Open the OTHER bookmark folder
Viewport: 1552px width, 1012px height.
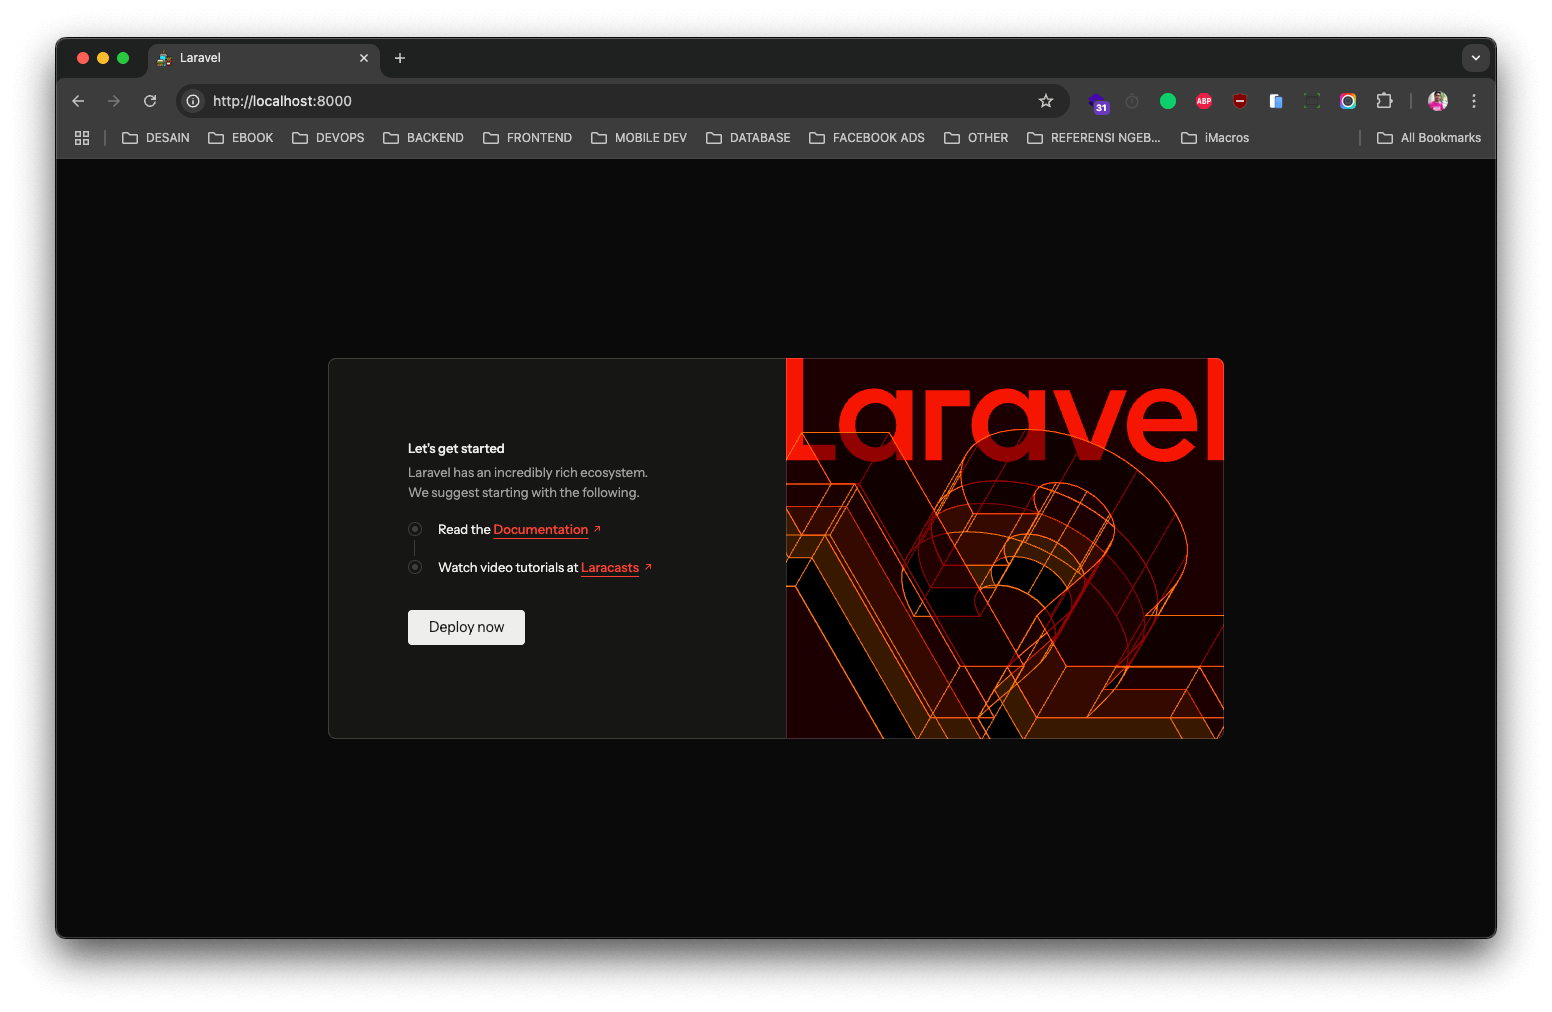click(976, 138)
